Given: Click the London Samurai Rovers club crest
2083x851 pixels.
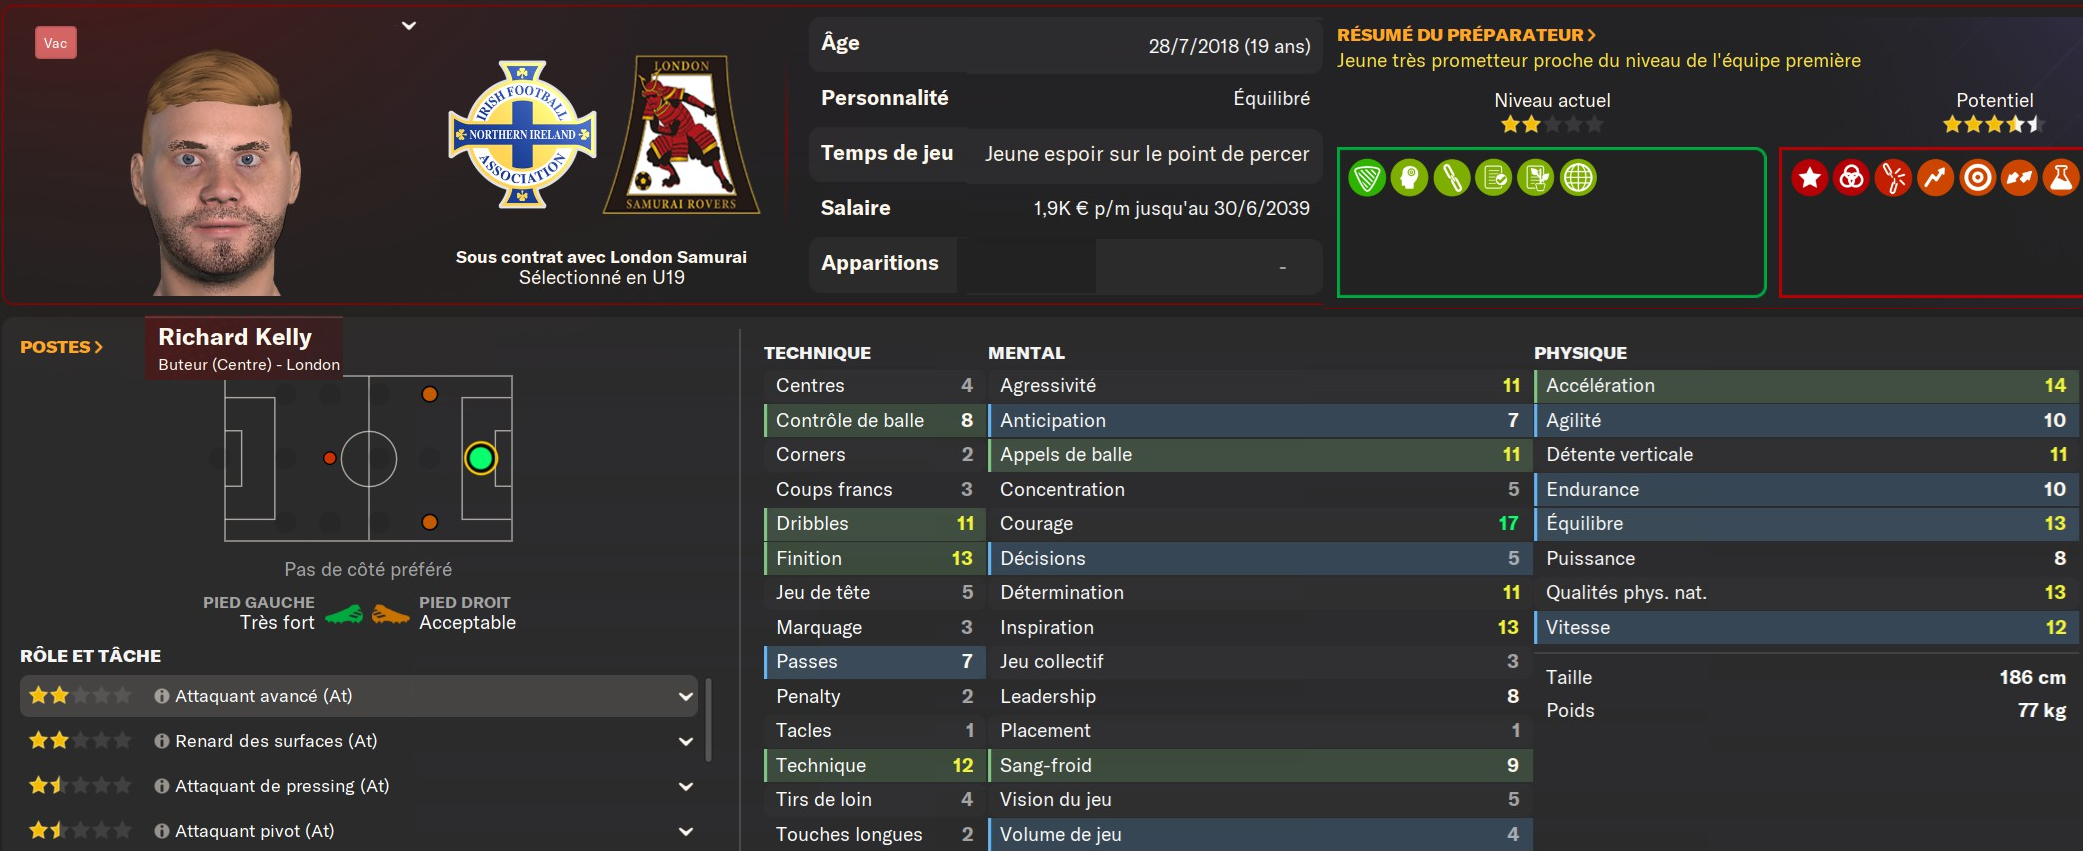Looking at the screenshot, I should tap(681, 135).
